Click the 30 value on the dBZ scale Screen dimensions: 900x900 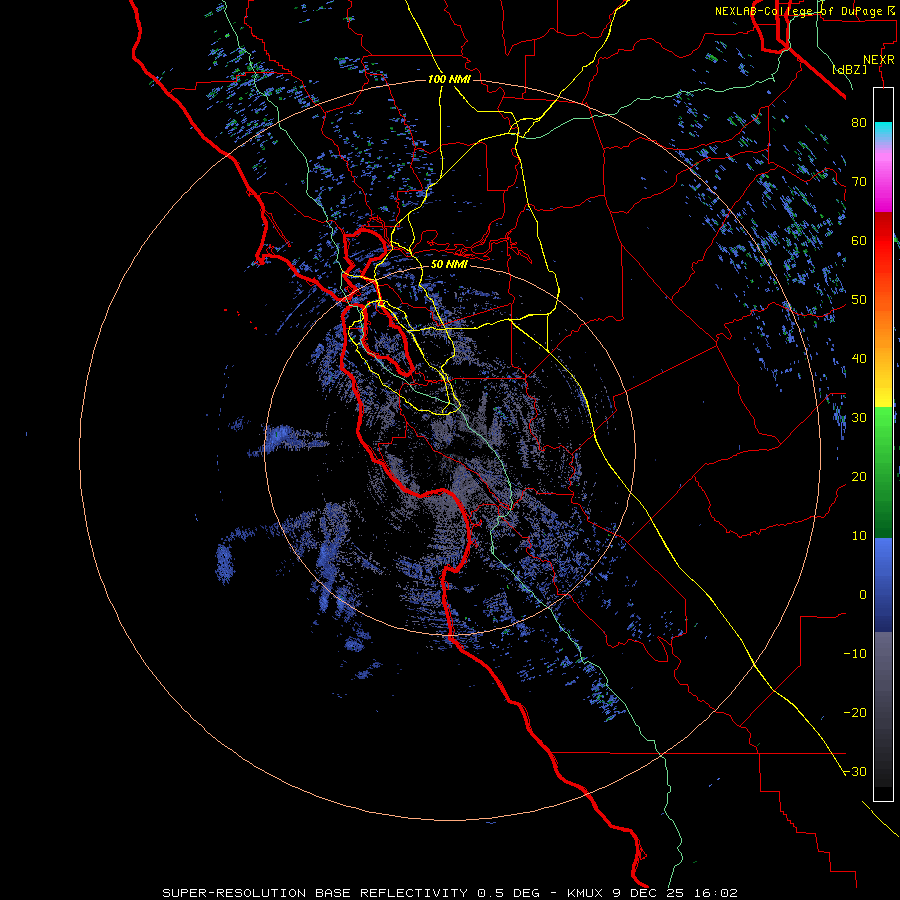[x=859, y=418]
